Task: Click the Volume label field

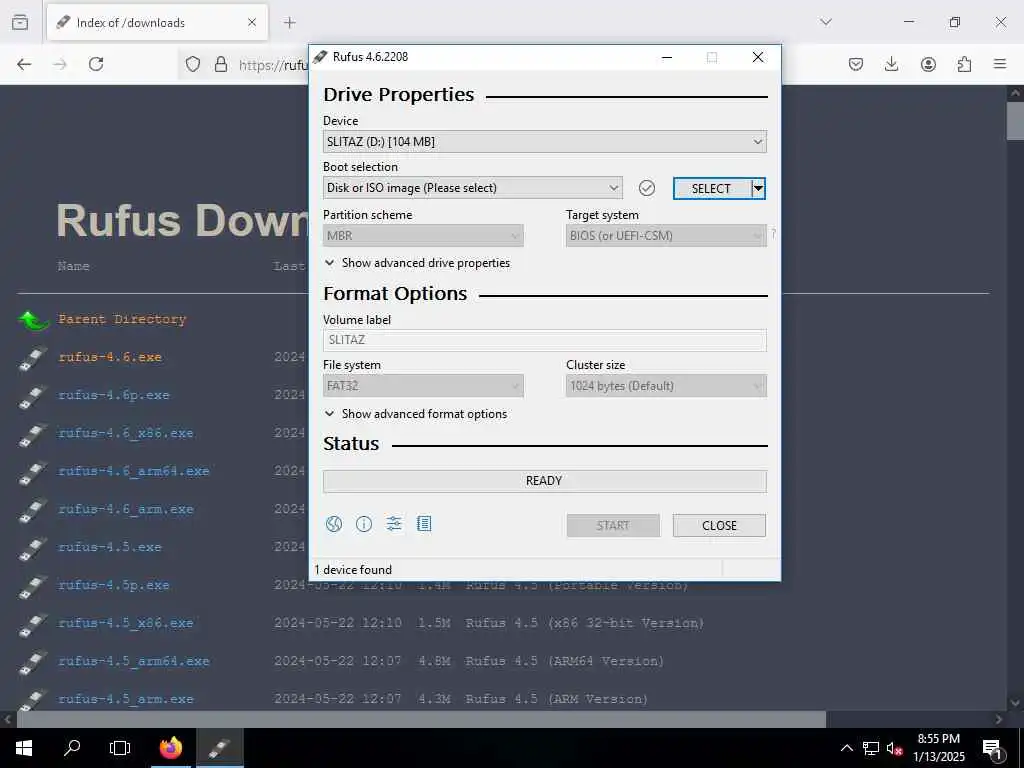Action: coord(545,340)
